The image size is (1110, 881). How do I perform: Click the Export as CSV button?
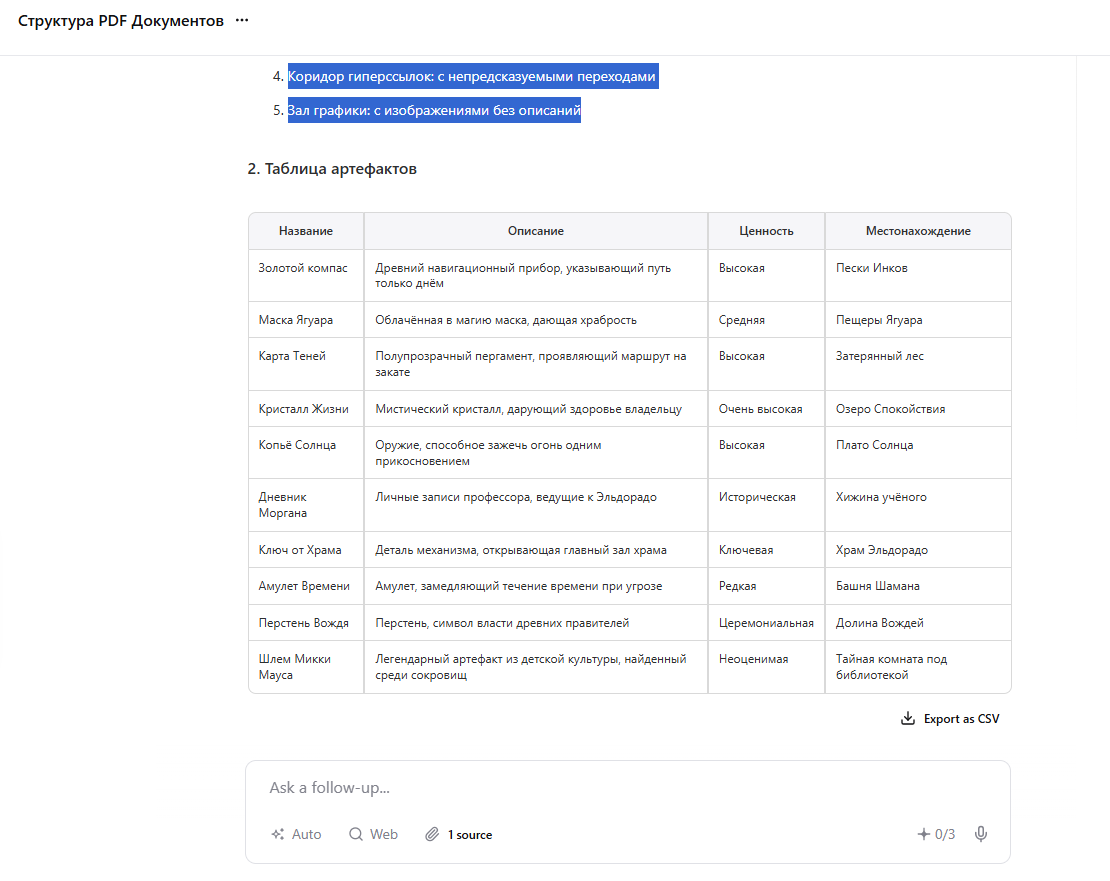pos(958,718)
